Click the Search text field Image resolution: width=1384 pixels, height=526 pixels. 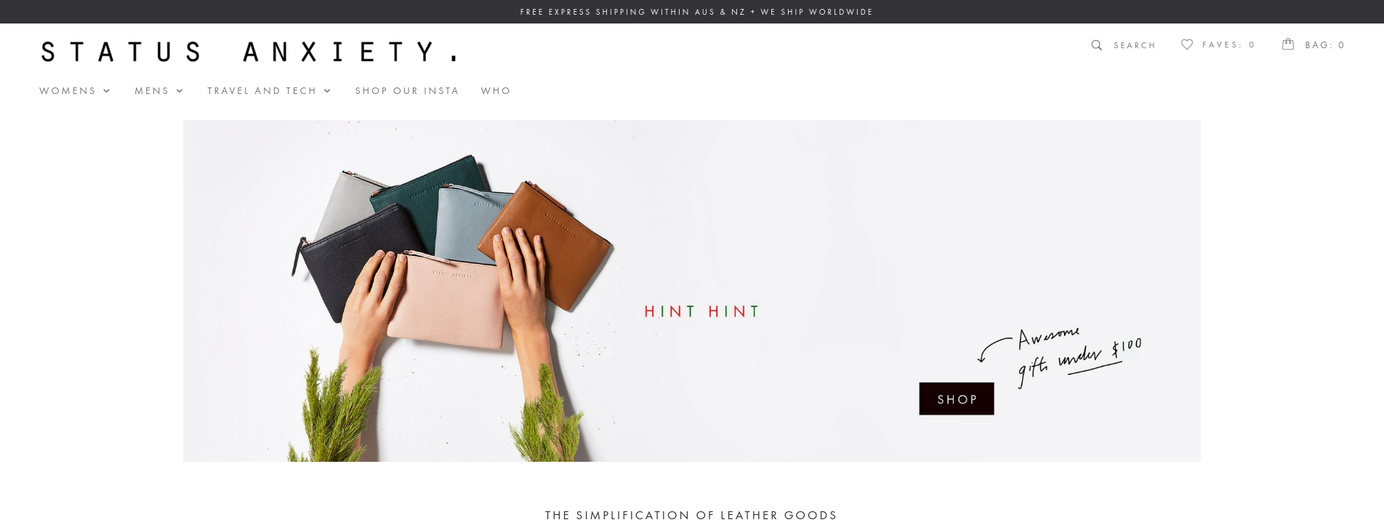(x=1135, y=45)
